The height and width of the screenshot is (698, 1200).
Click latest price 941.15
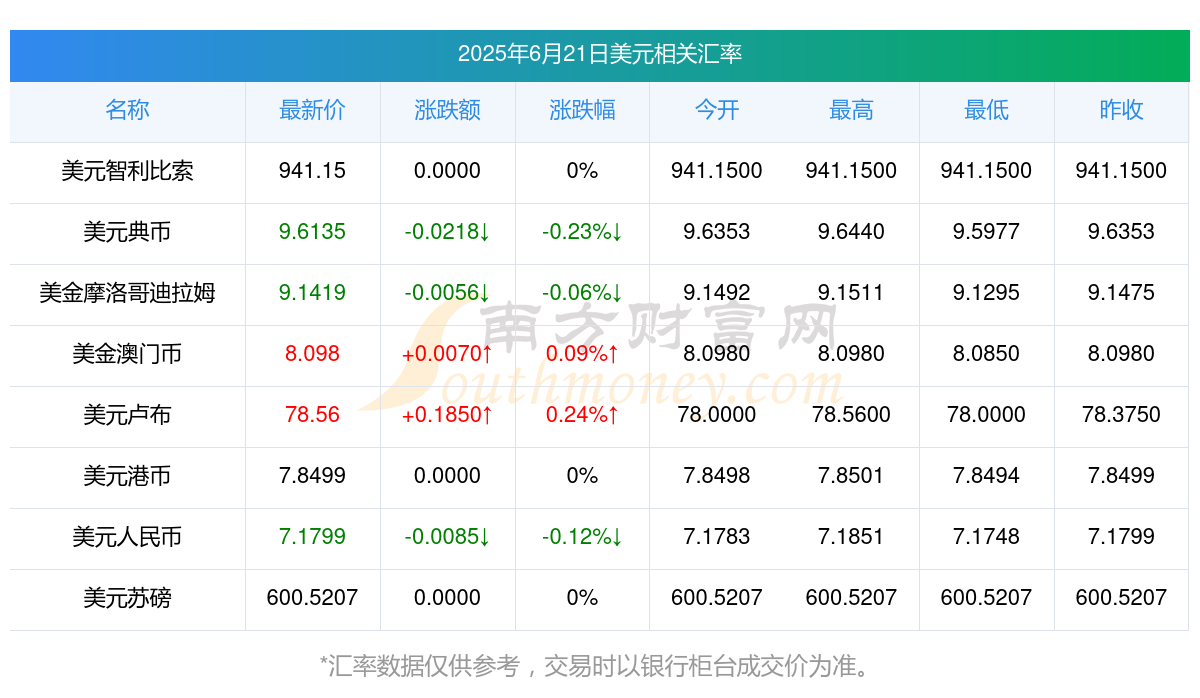click(312, 171)
